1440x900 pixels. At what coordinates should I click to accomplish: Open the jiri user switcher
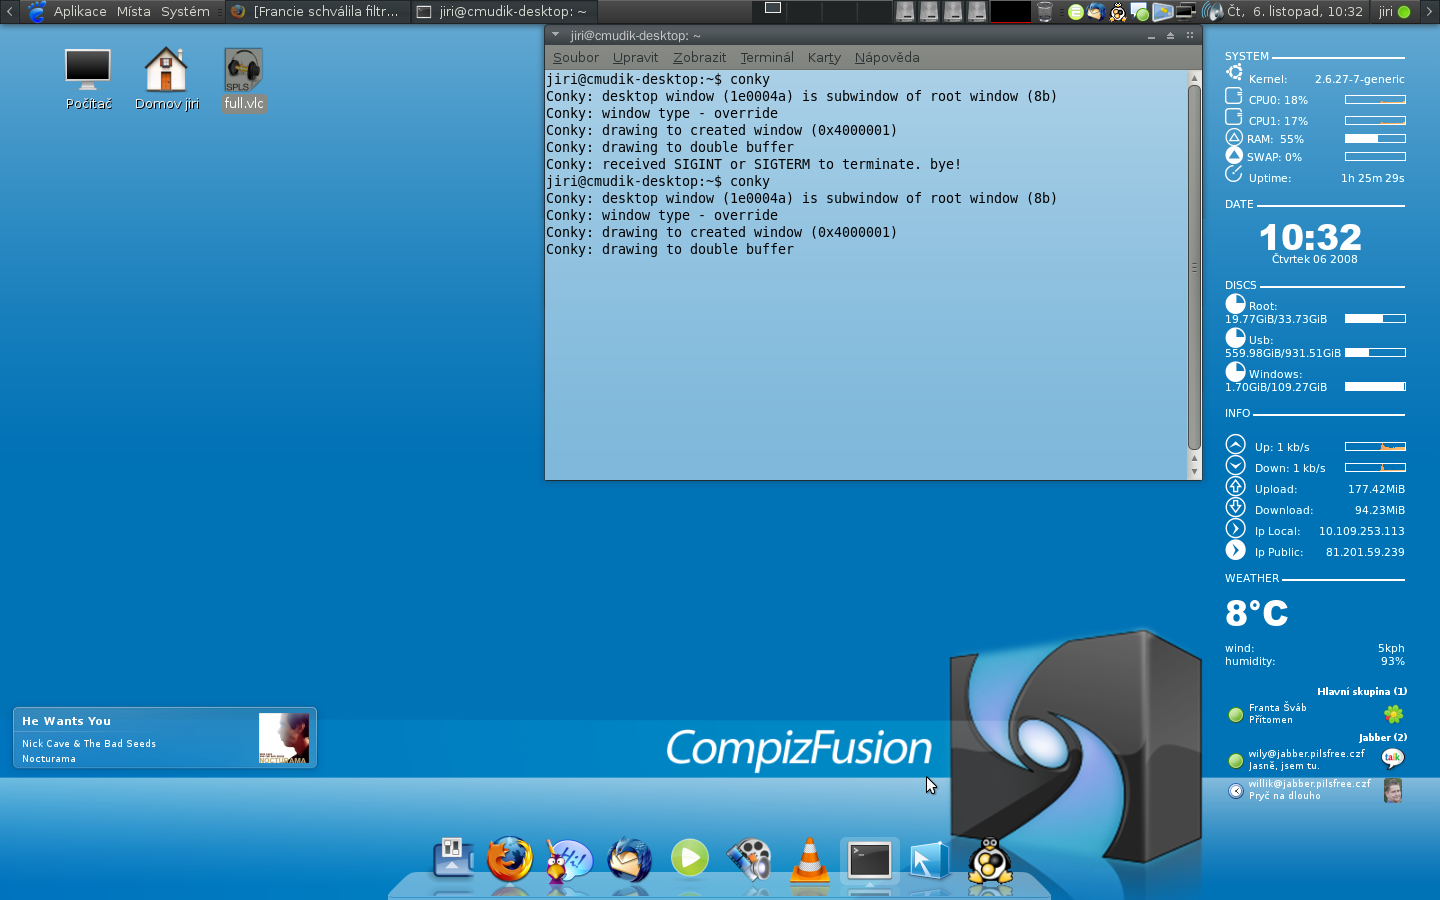pos(1394,12)
